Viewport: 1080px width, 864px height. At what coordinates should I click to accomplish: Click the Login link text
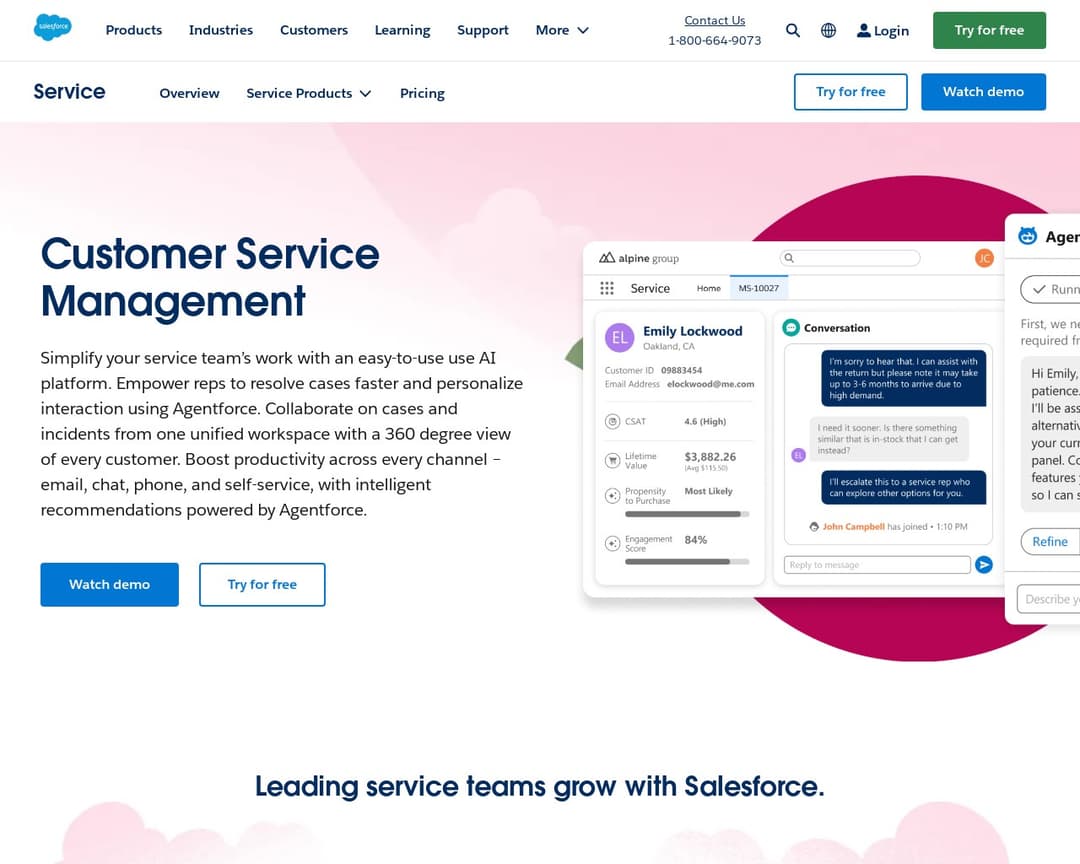(891, 31)
